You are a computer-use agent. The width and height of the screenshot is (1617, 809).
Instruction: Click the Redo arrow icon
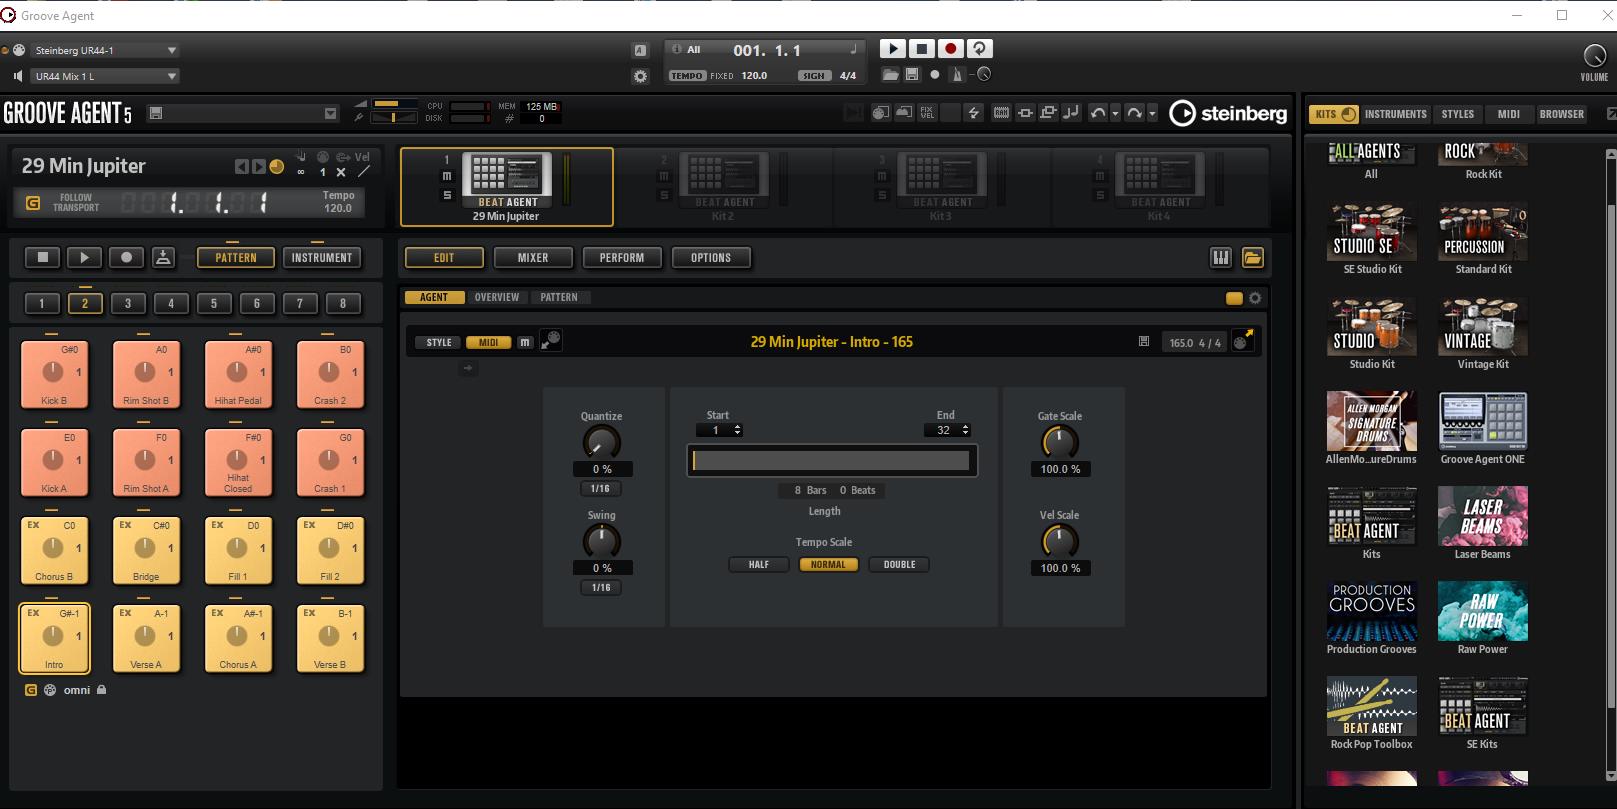click(x=1134, y=113)
